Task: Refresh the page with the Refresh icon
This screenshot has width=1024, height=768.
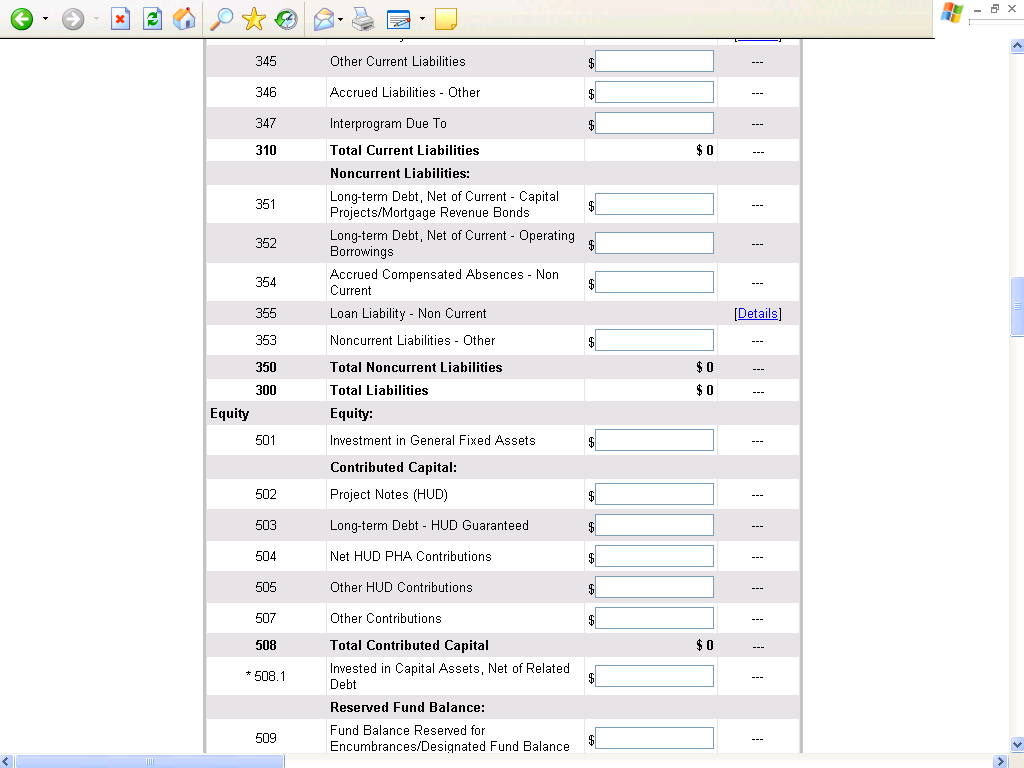Action: tap(152, 19)
